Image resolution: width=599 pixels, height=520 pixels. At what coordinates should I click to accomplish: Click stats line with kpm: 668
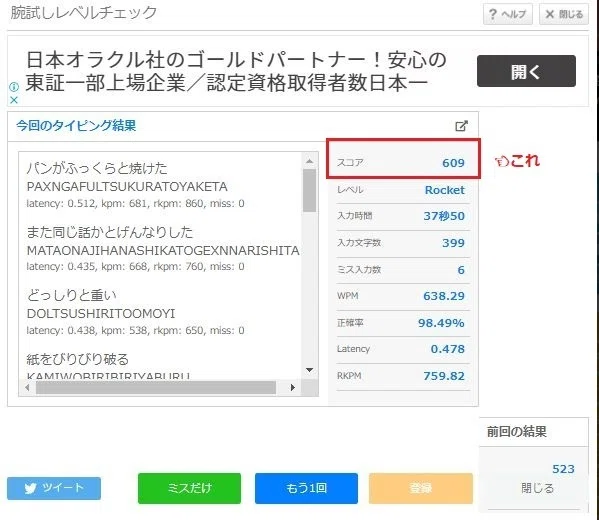tap(135, 266)
